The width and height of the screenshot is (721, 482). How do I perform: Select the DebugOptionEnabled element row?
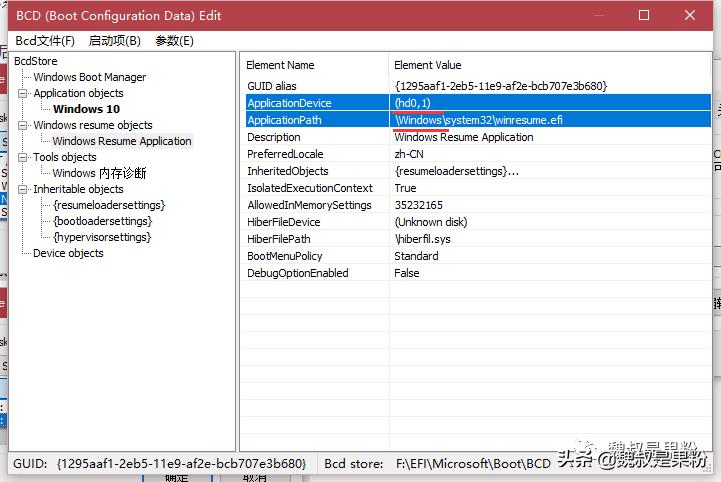[x=477, y=273]
